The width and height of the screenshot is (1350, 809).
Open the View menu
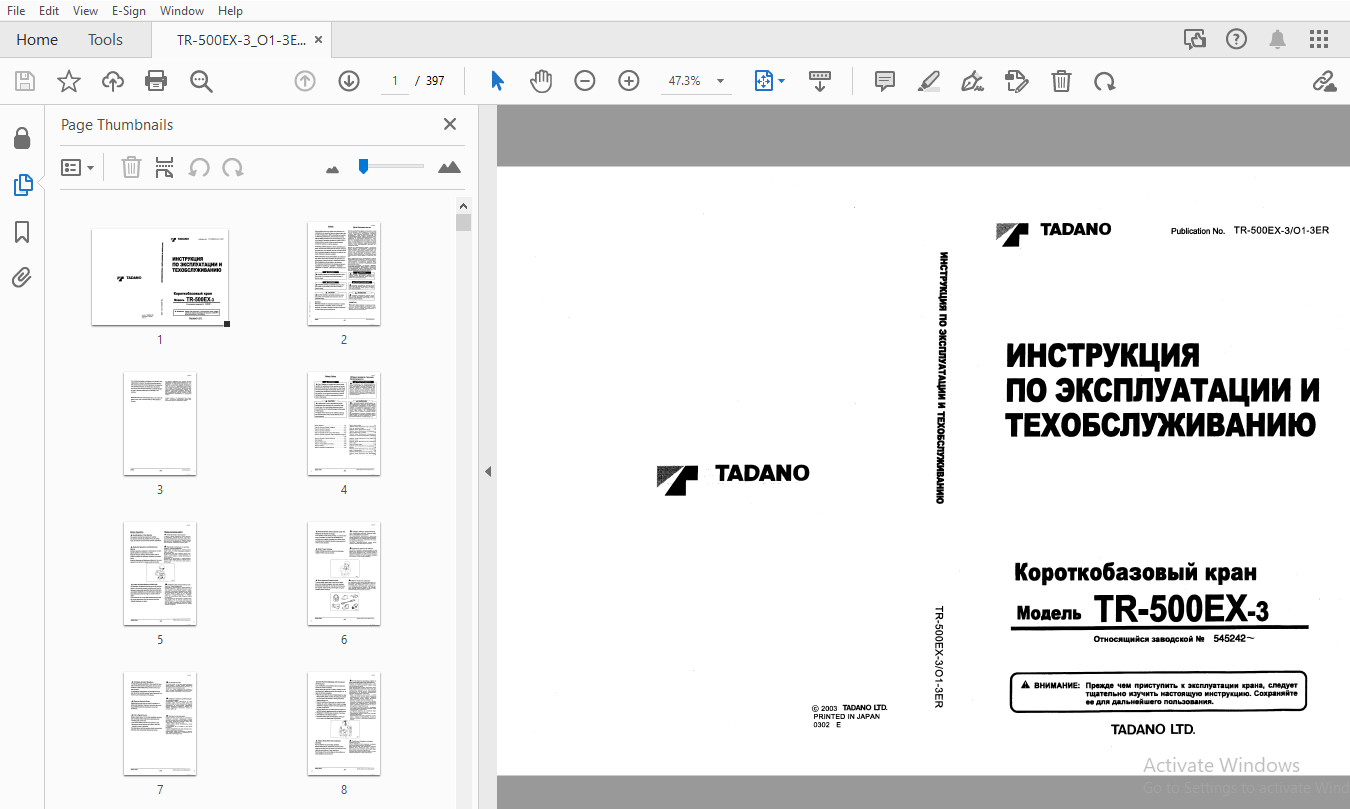click(86, 11)
